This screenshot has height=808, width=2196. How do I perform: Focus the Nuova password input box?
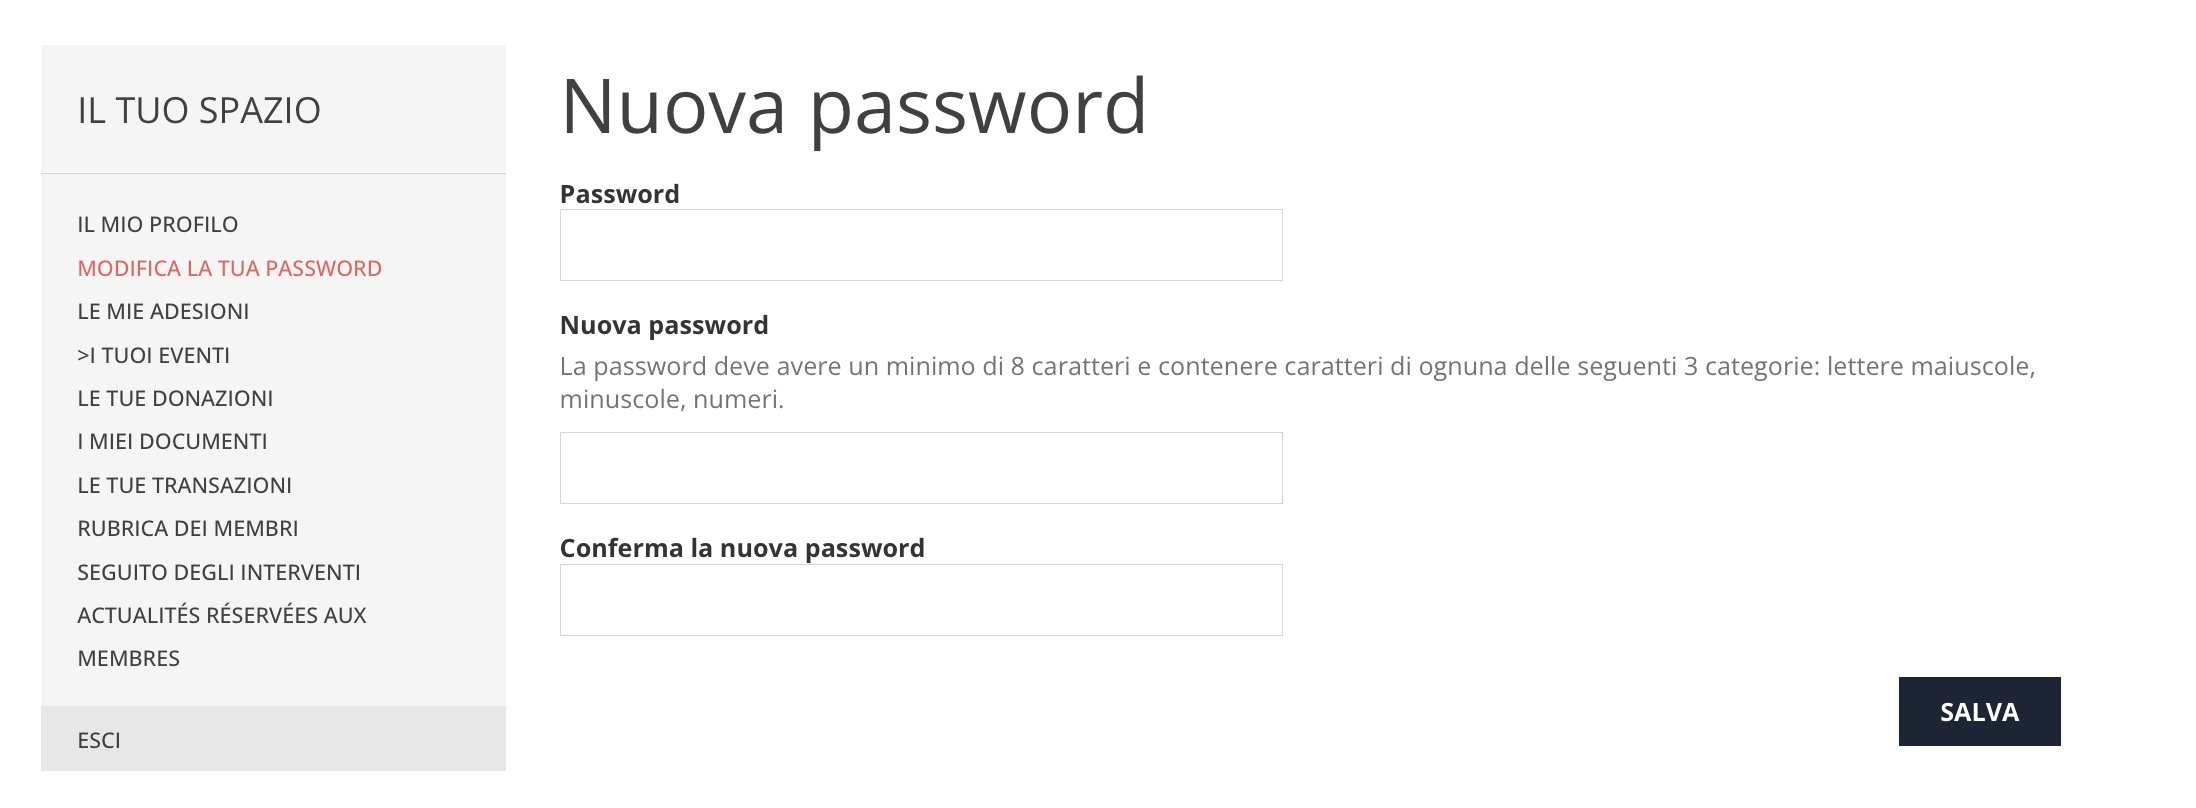click(x=920, y=467)
